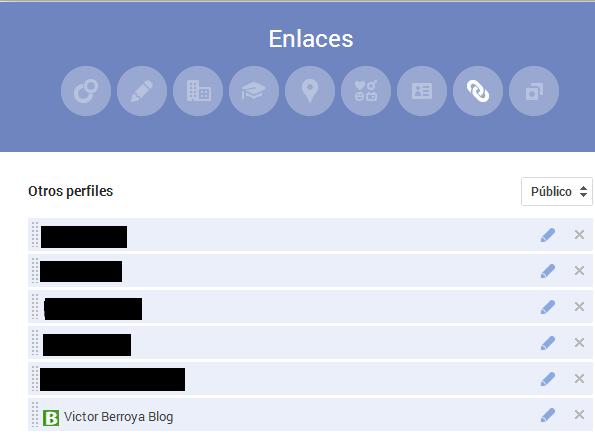Select the pencil story section icon

click(x=142, y=91)
